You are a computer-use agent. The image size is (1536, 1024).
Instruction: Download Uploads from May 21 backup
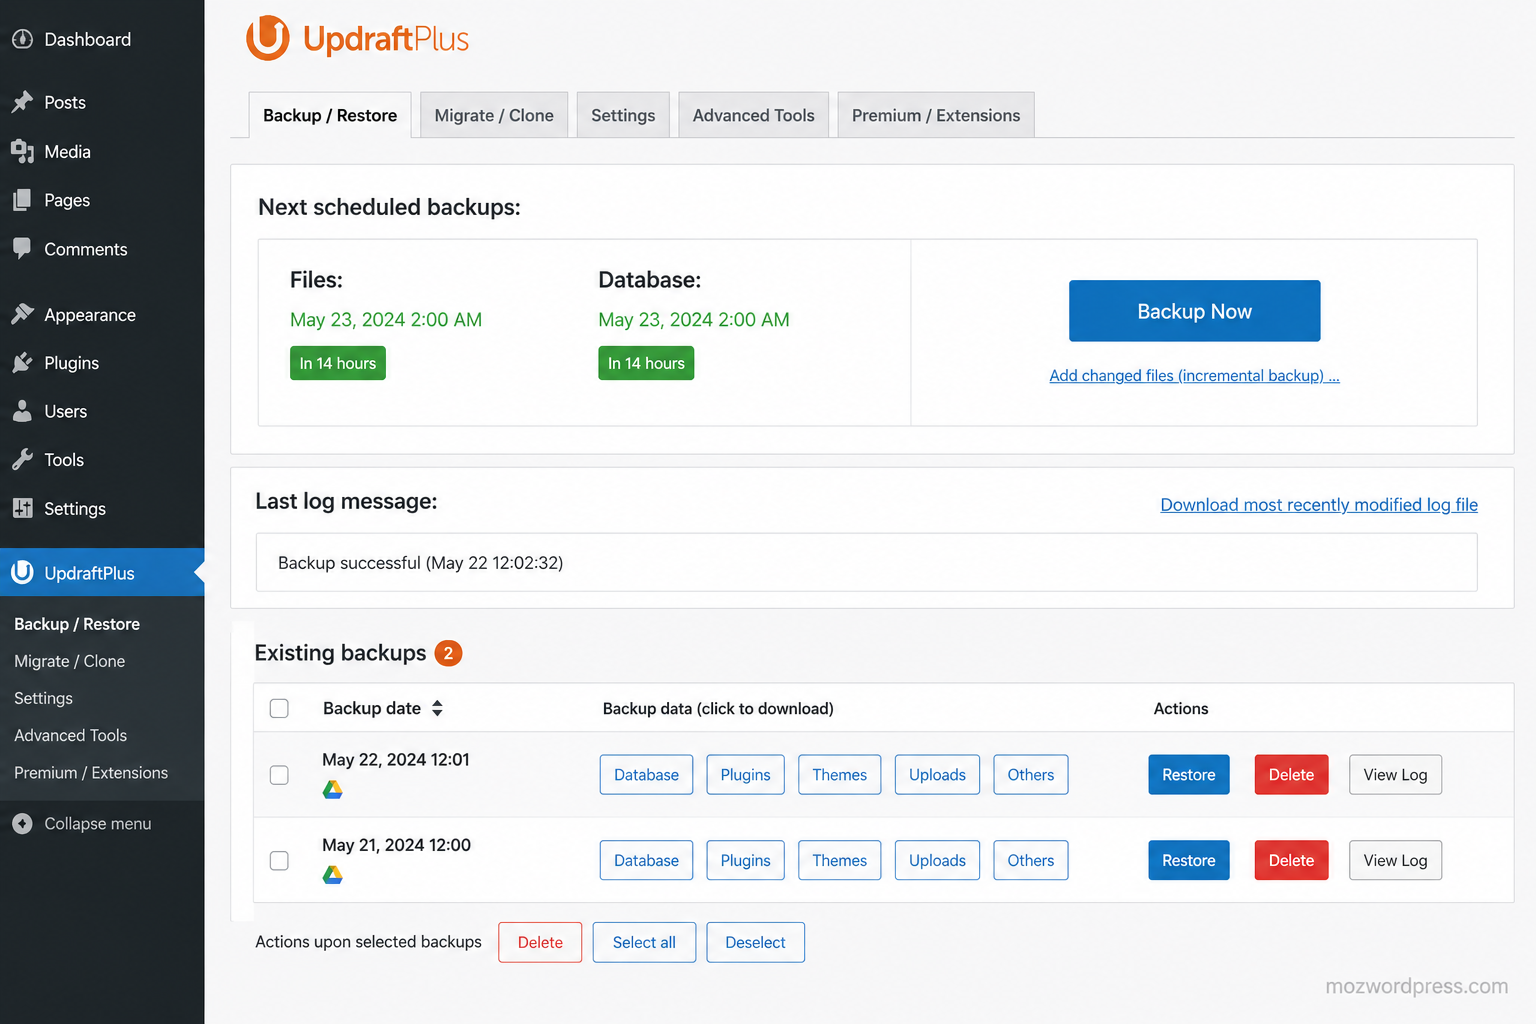(x=937, y=860)
